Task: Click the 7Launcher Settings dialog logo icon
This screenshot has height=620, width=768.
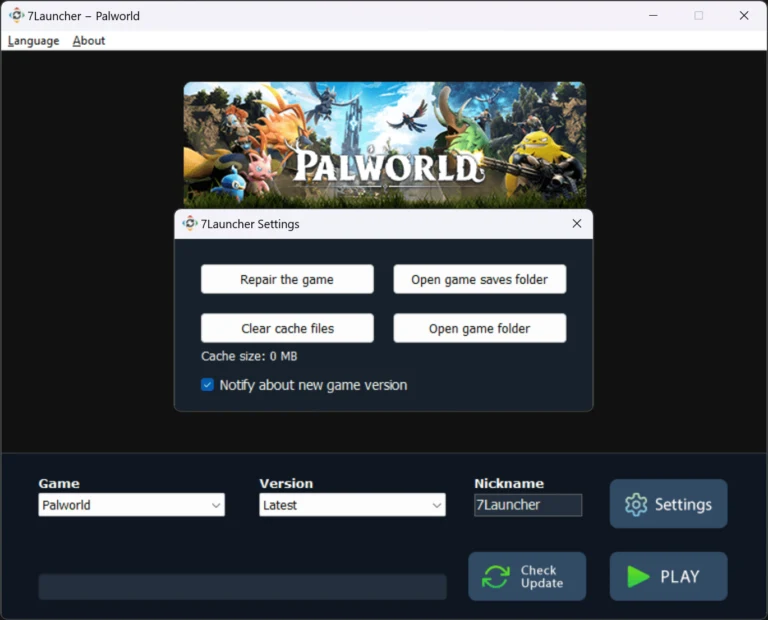Action: tap(190, 224)
